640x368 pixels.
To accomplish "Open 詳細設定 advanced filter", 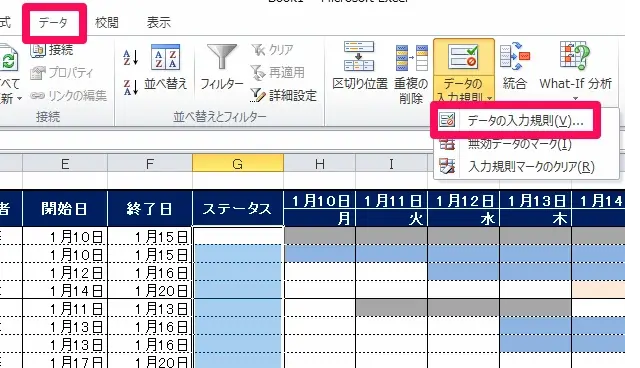I will [283, 95].
